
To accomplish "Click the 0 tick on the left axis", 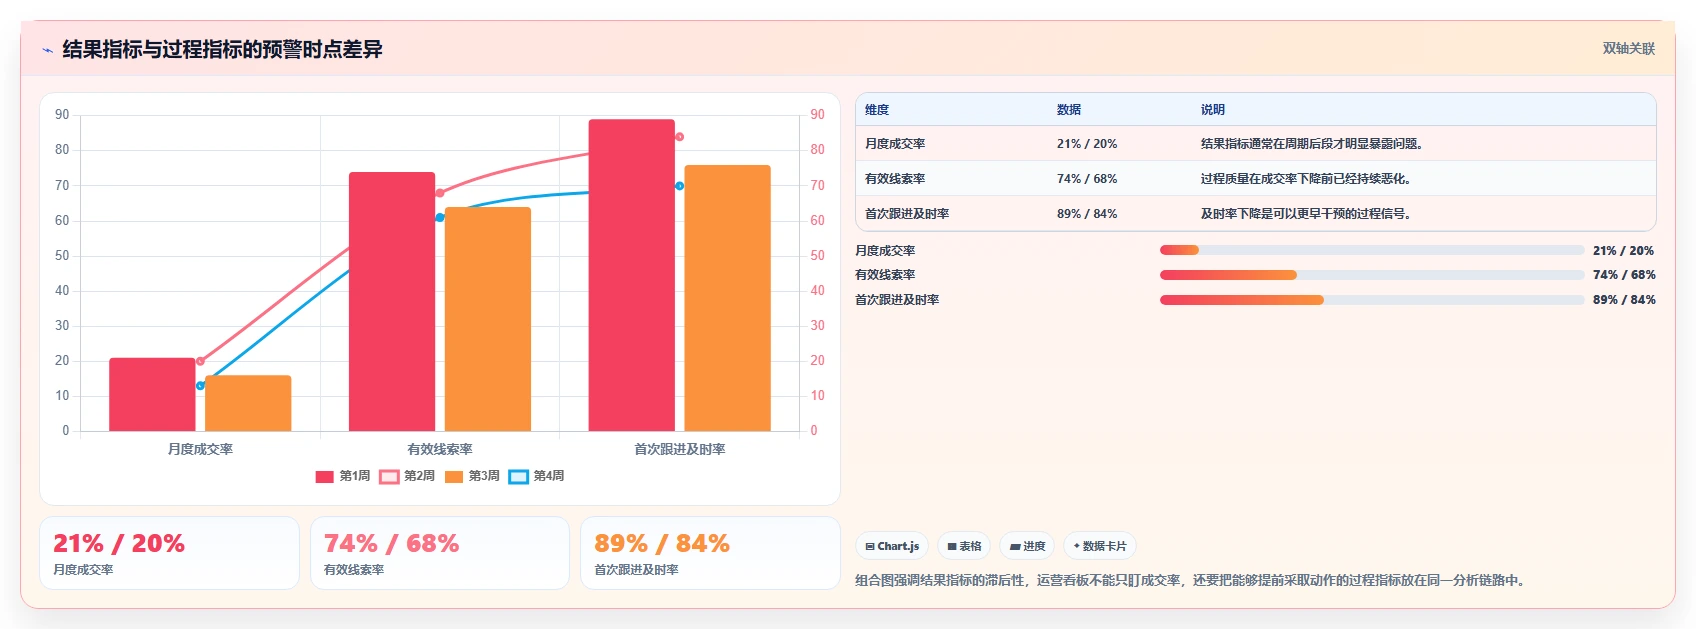I will 66,431.
